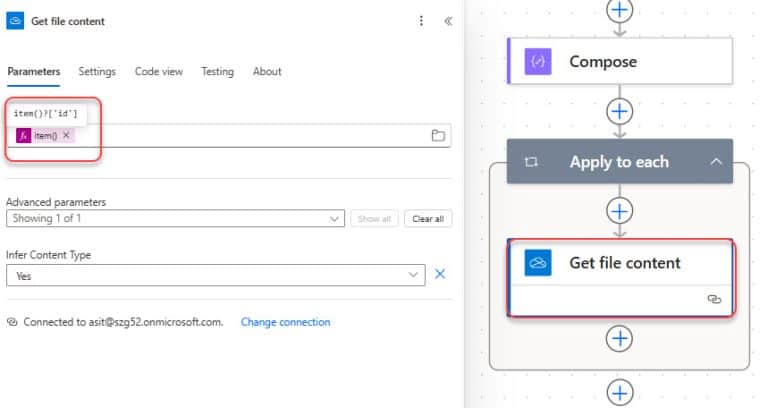The width and height of the screenshot is (768, 408).
Task: Open the About tab
Action: point(267,72)
